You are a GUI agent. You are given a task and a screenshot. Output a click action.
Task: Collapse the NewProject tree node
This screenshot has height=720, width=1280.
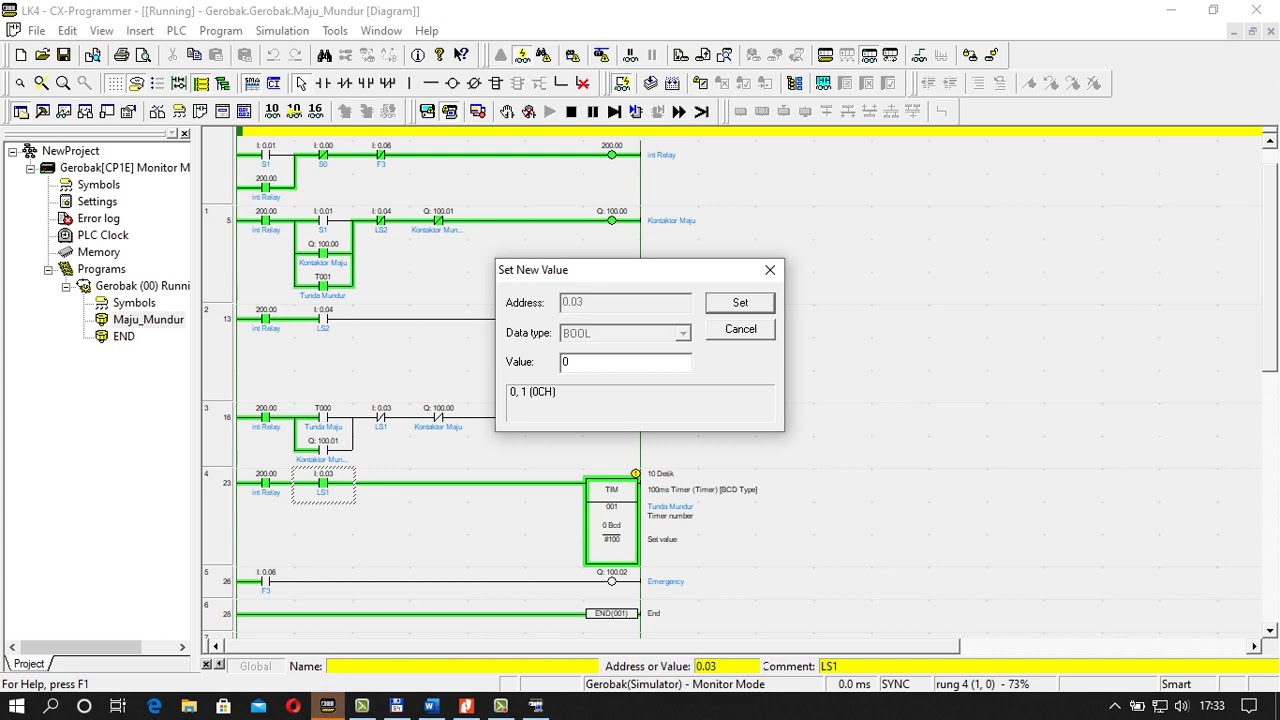coord(13,151)
